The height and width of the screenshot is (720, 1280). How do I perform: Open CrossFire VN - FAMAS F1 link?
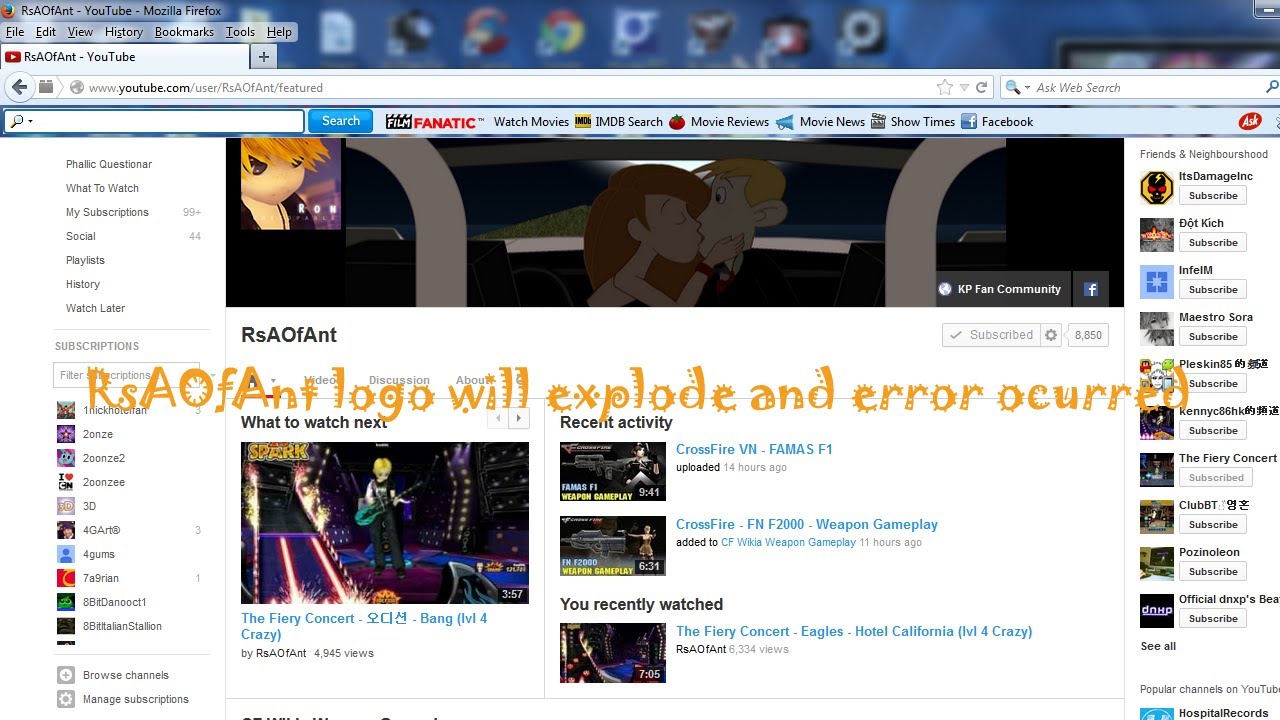754,449
